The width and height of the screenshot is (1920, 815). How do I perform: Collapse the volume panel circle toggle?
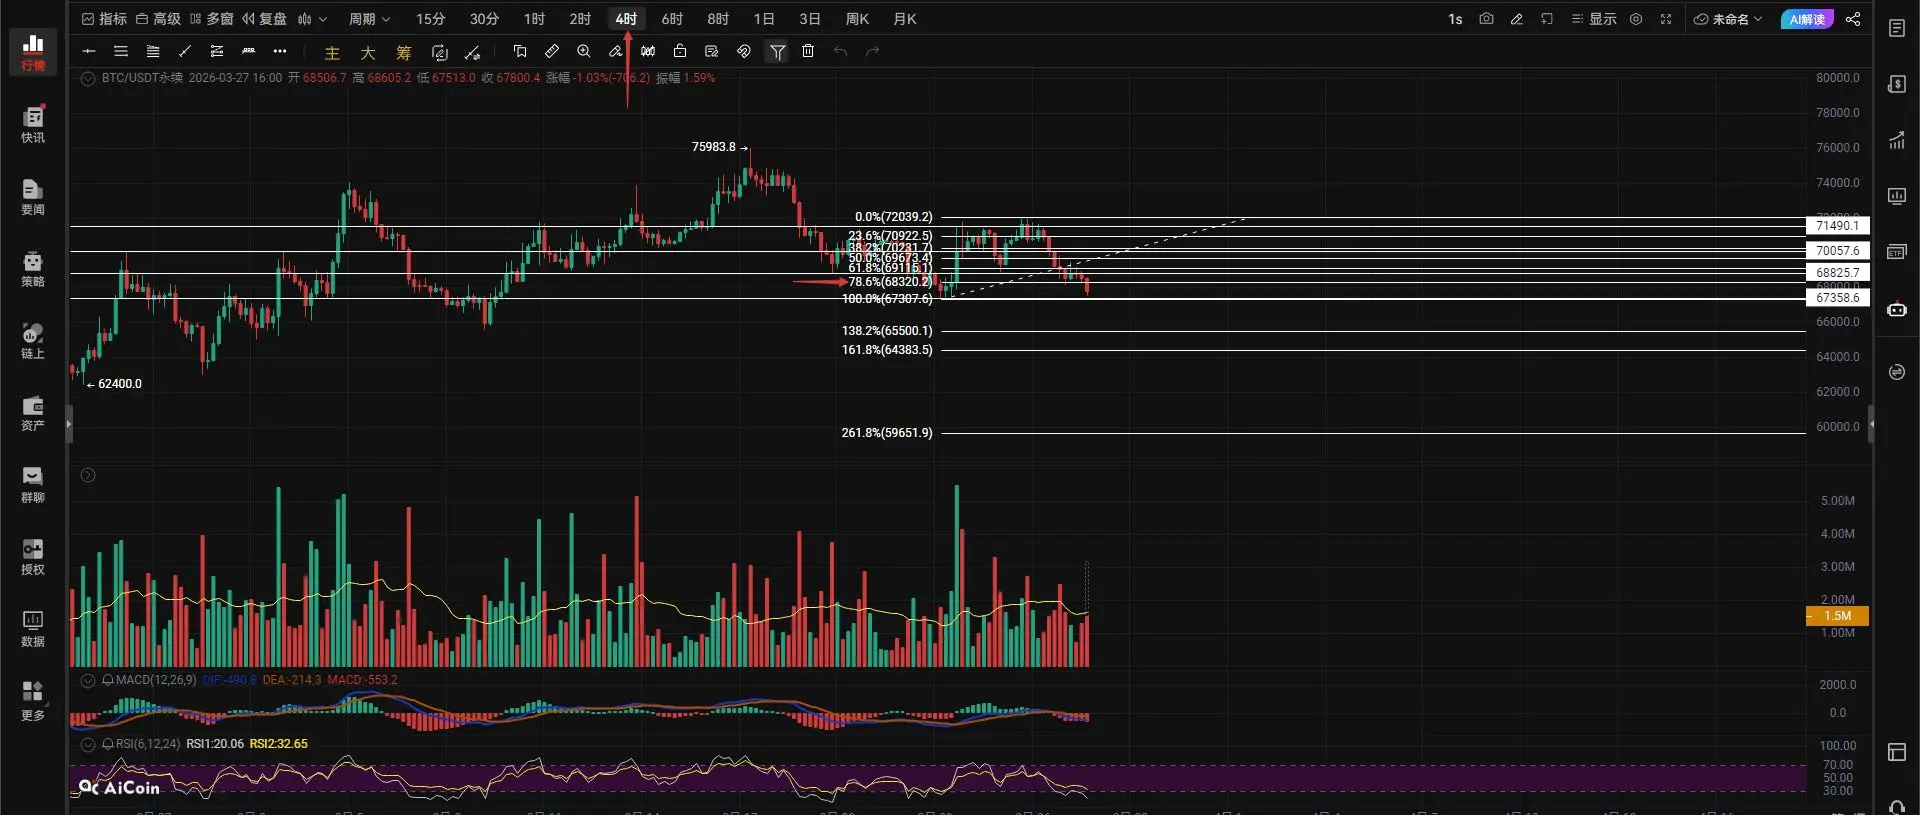pos(88,475)
